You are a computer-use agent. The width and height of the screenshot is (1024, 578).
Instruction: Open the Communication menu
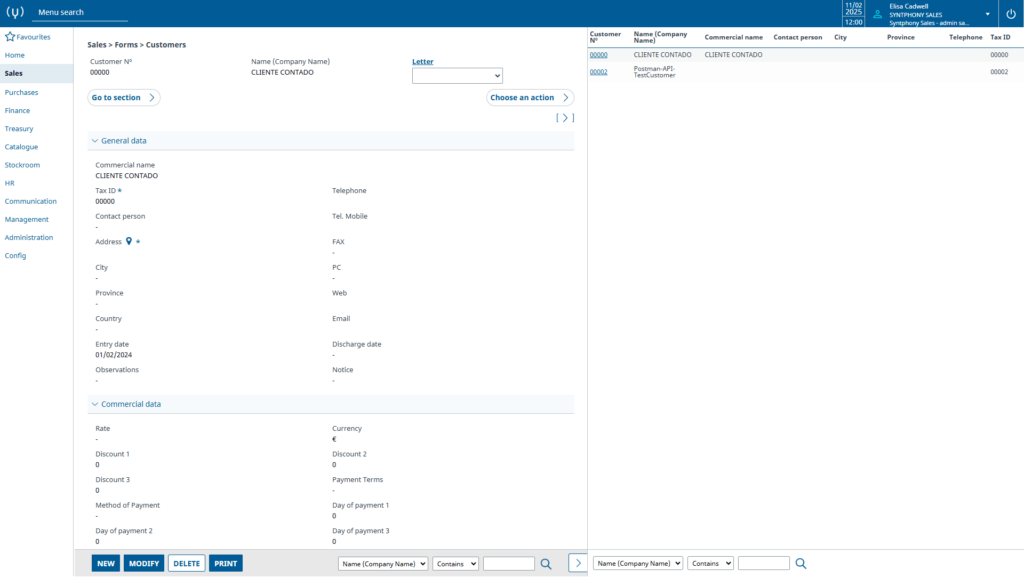(x=31, y=201)
